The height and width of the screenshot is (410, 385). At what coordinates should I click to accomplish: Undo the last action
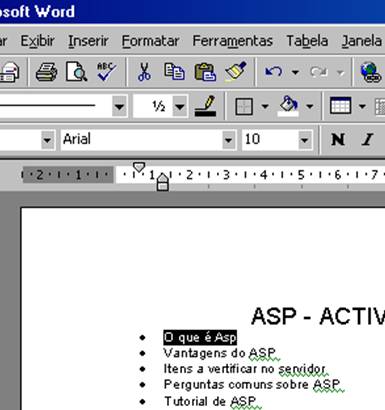tap(274, 72)
